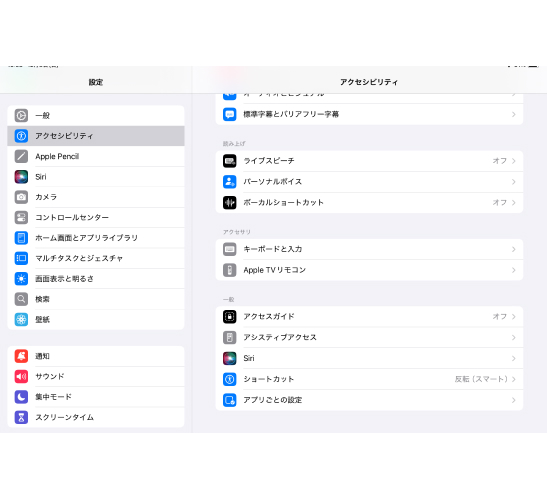
Task: Open アプリごとの設定 page
Action: pyautogui.click(x=369, y=400)
